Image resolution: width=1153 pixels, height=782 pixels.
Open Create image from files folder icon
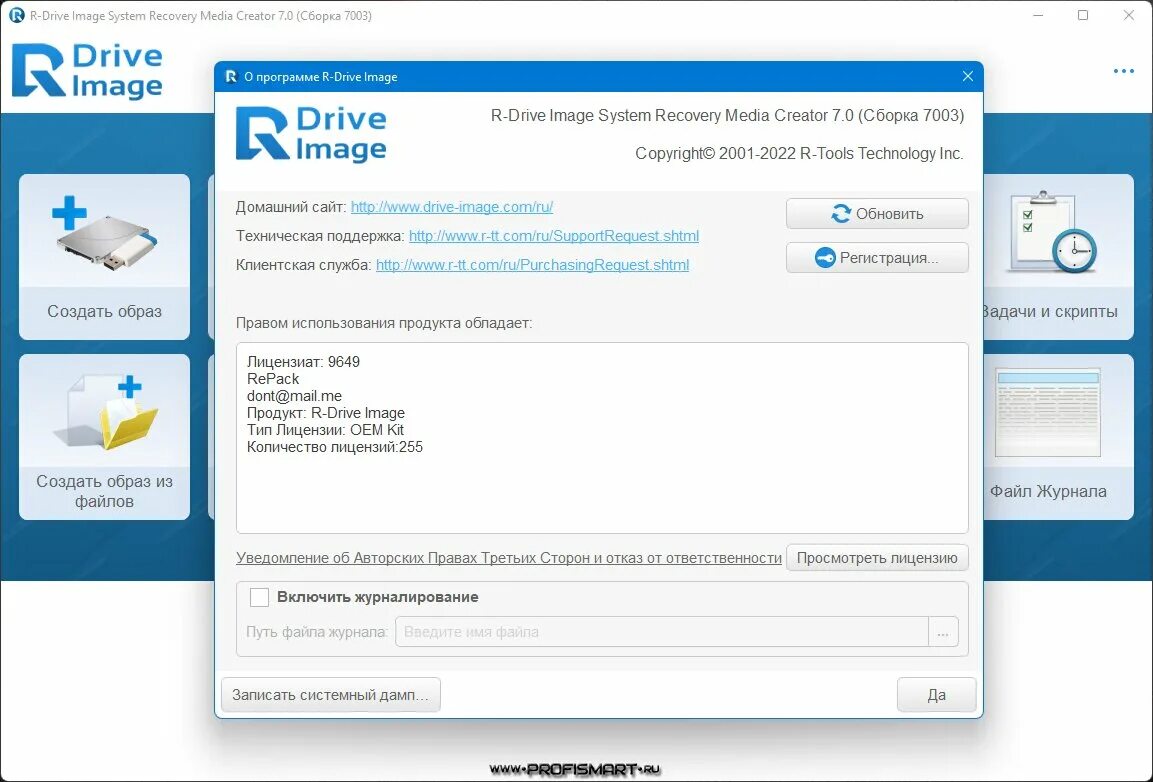107,412
